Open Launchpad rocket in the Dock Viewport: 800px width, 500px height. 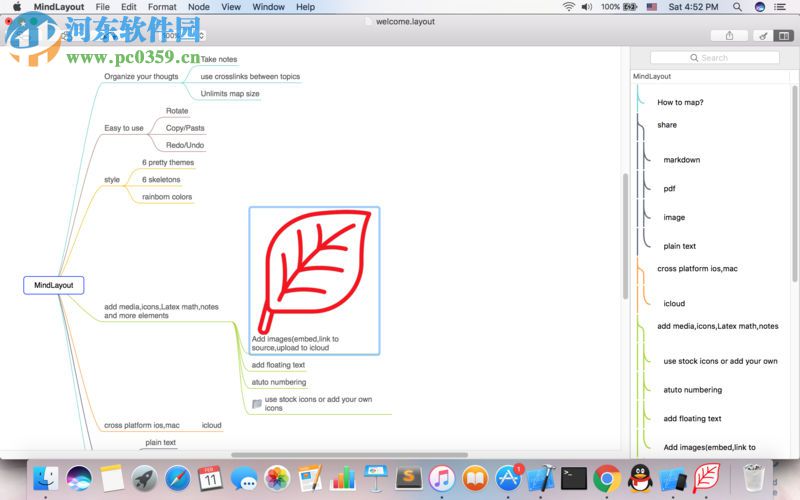(x=144, y=479)
